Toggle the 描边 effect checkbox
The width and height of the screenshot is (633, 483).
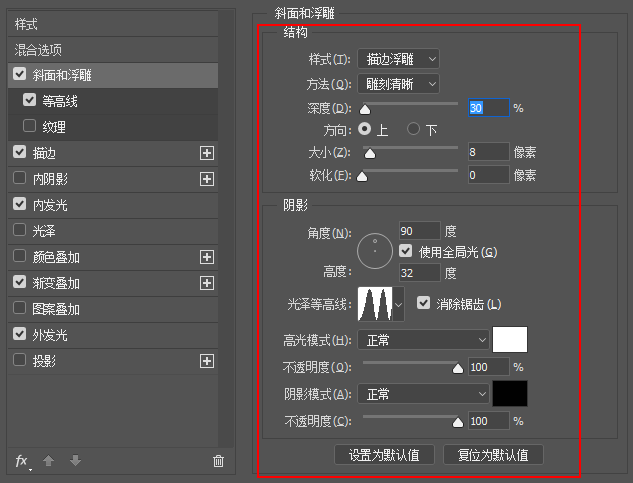19,152
